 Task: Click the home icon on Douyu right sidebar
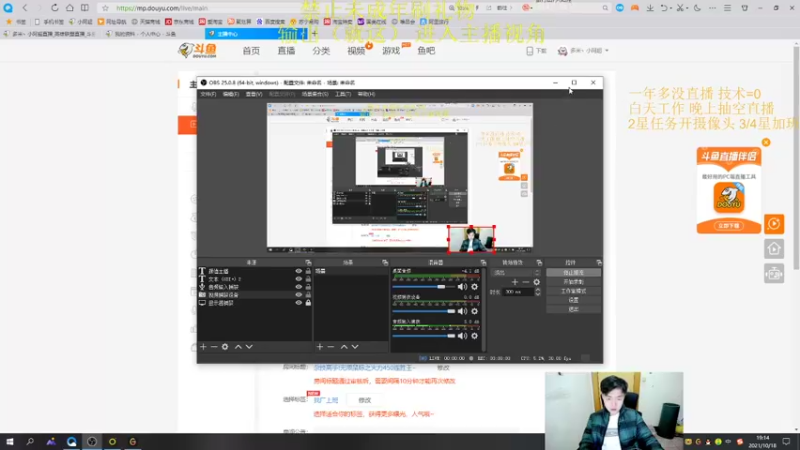[774, 248]
